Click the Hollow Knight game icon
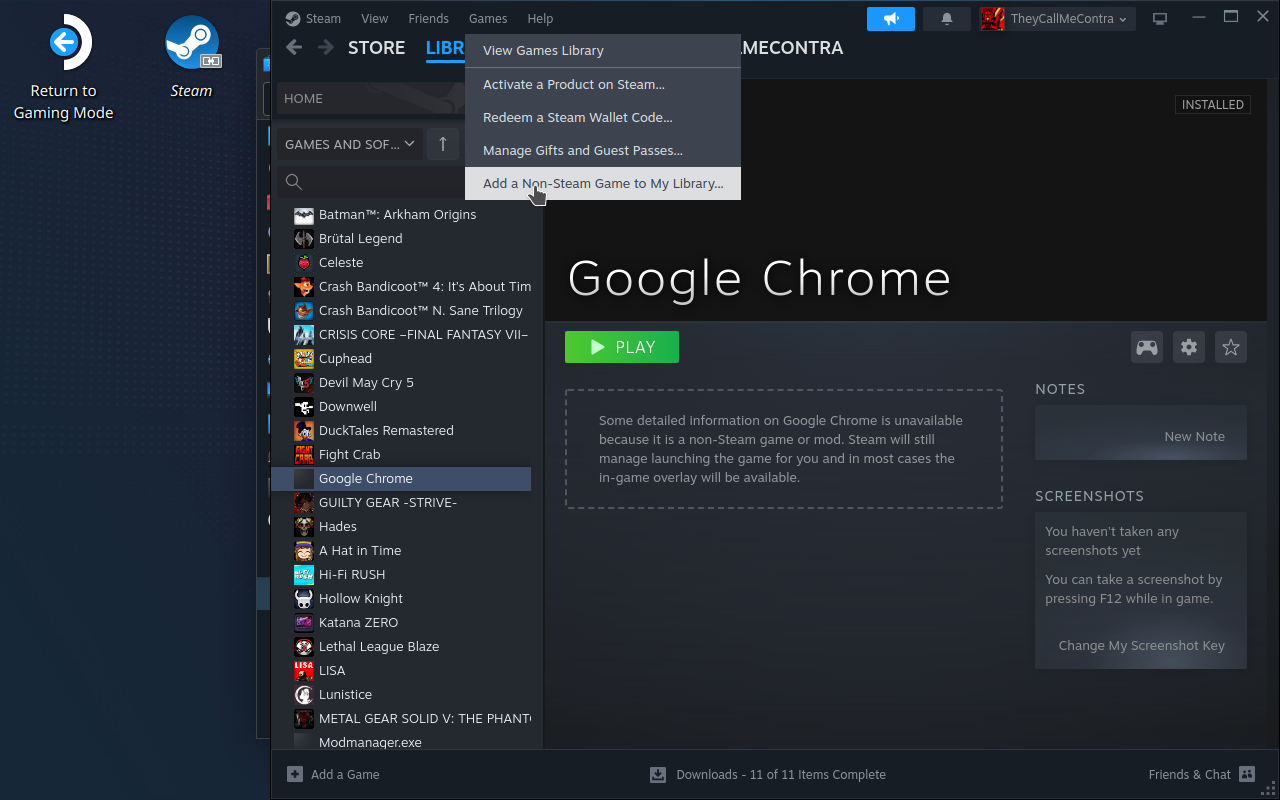 (304, 598)
